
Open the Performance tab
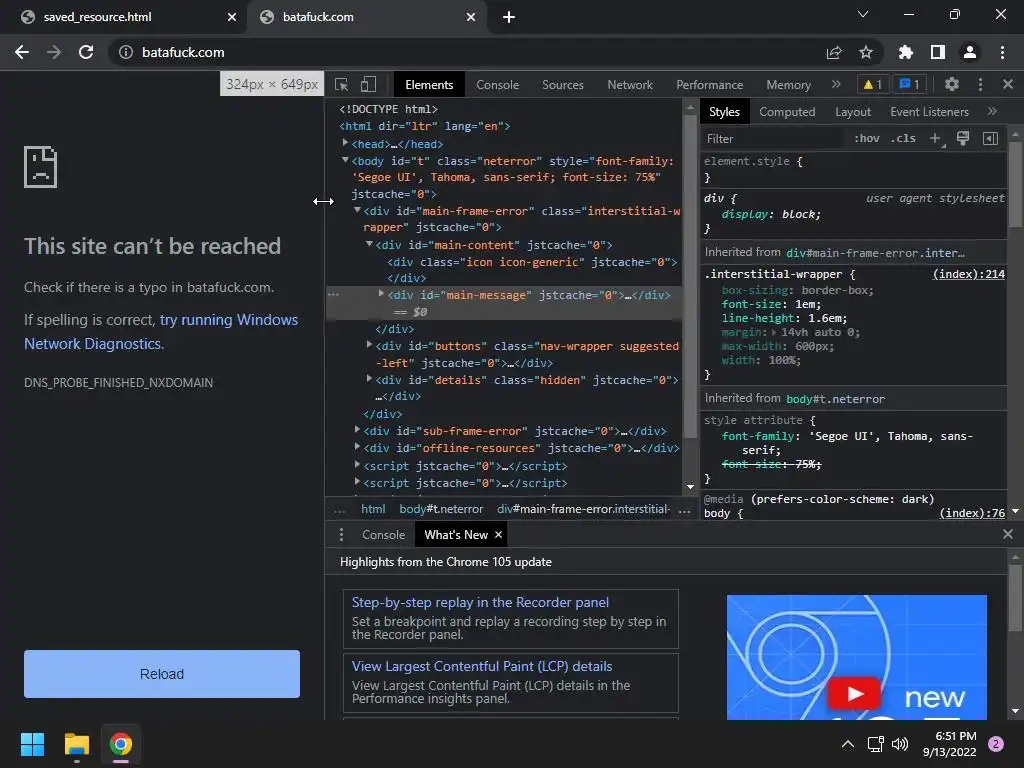click(x=709, y=85)
